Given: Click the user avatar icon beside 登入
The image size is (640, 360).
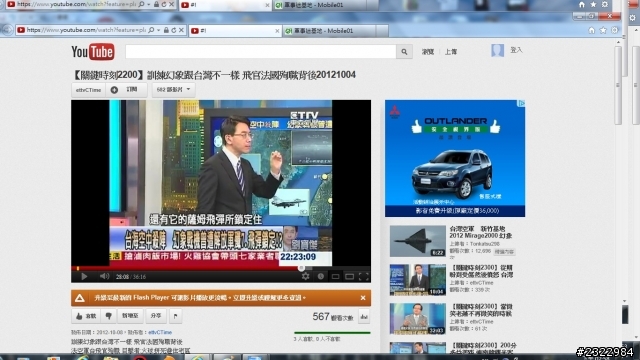Looking at the screenshot, I should 497,50.
